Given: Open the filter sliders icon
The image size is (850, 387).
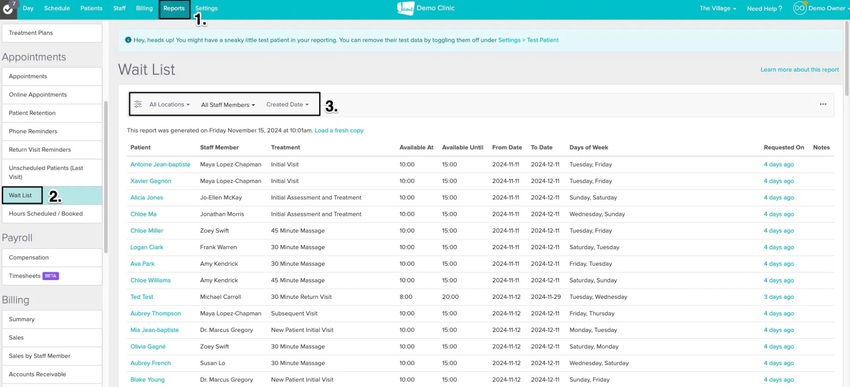Looking at the screenshot, I should (138, 104).
